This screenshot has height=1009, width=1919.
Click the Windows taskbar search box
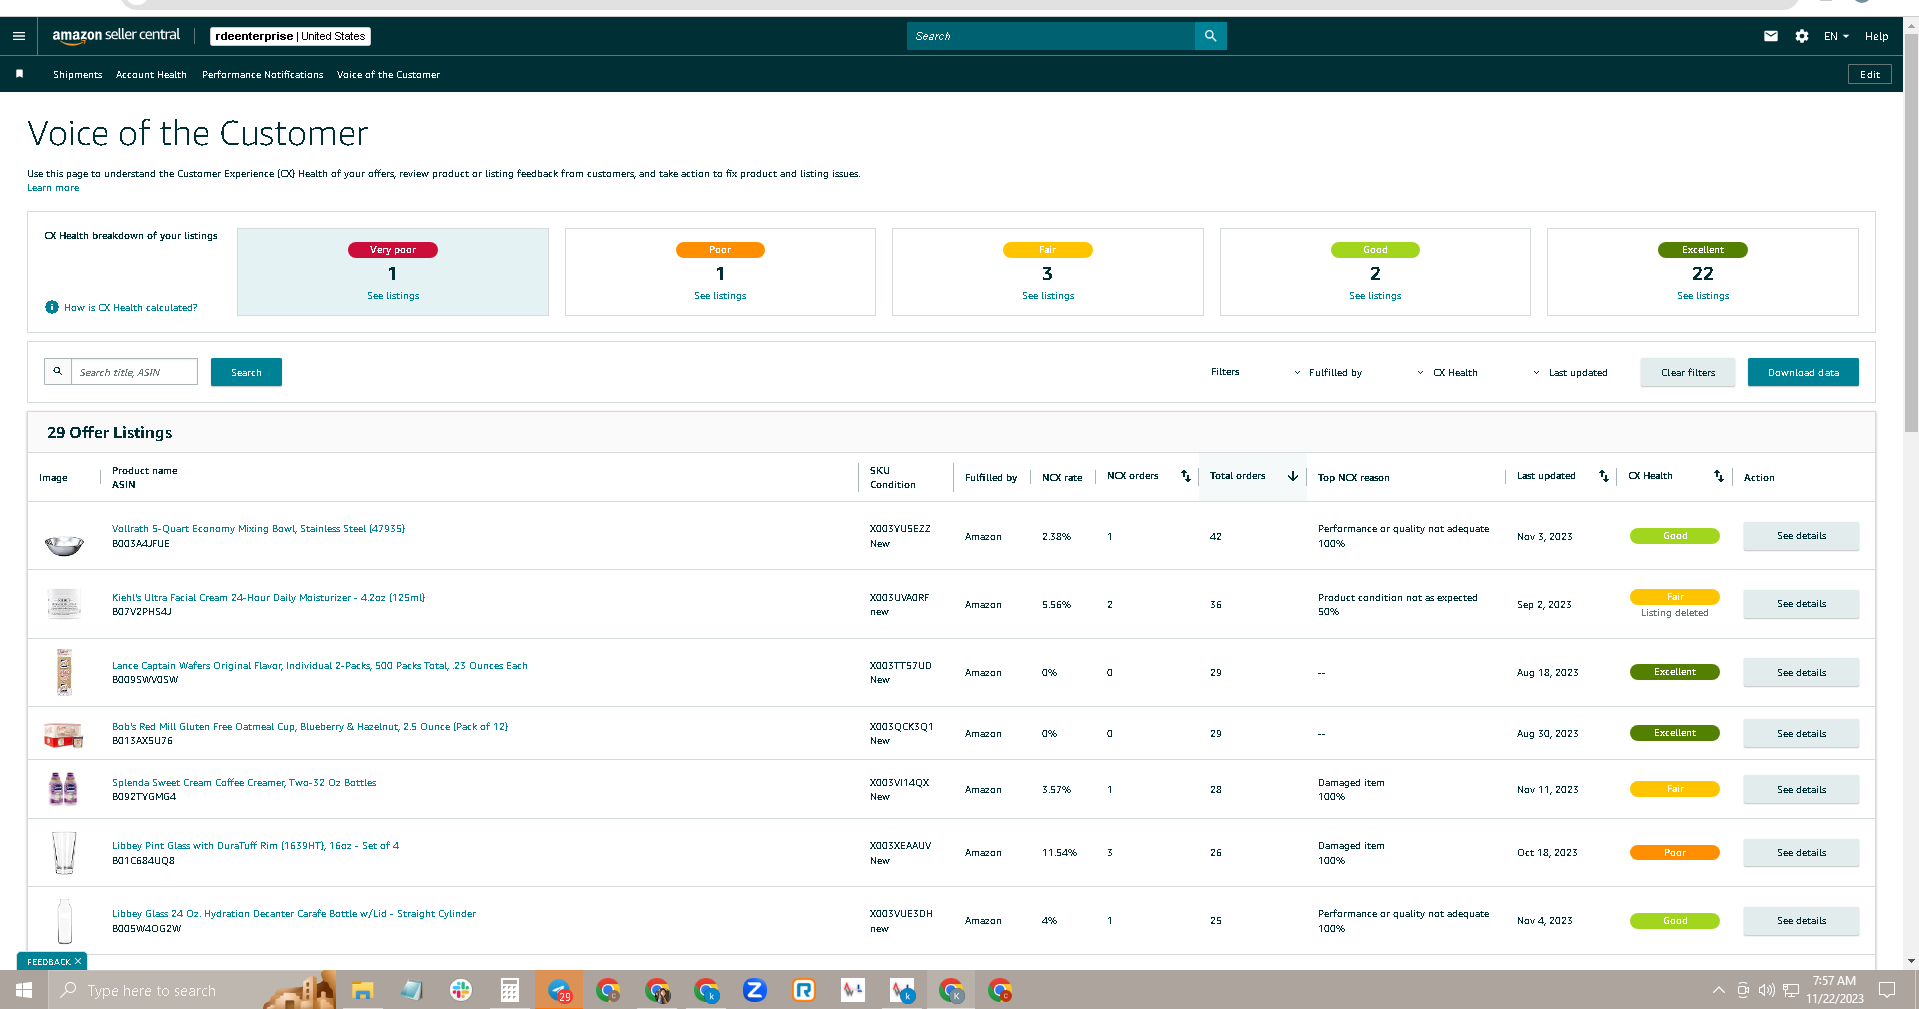(x=190, y=990)
